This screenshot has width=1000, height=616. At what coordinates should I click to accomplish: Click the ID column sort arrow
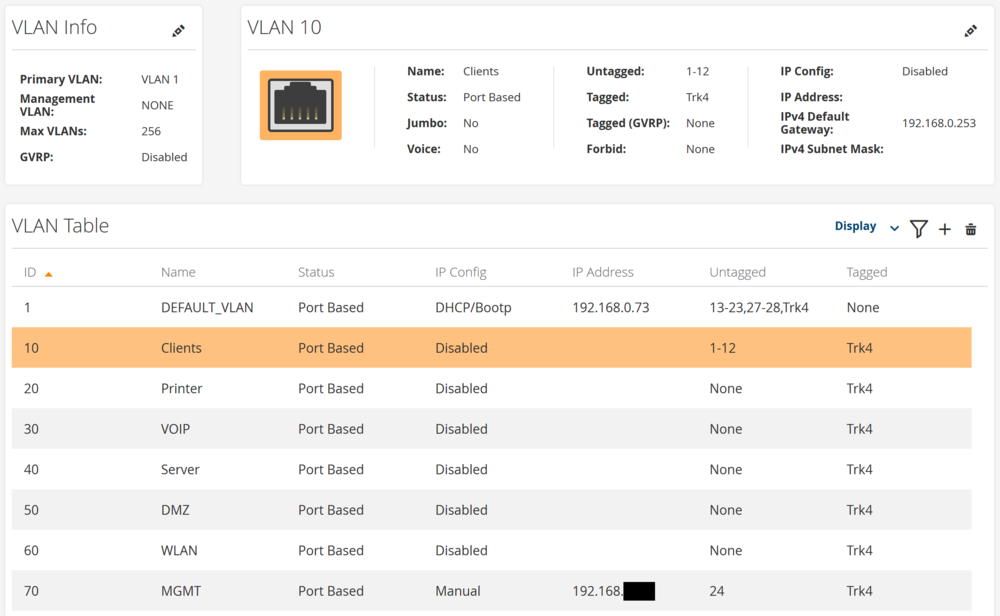tap(48, 273)
